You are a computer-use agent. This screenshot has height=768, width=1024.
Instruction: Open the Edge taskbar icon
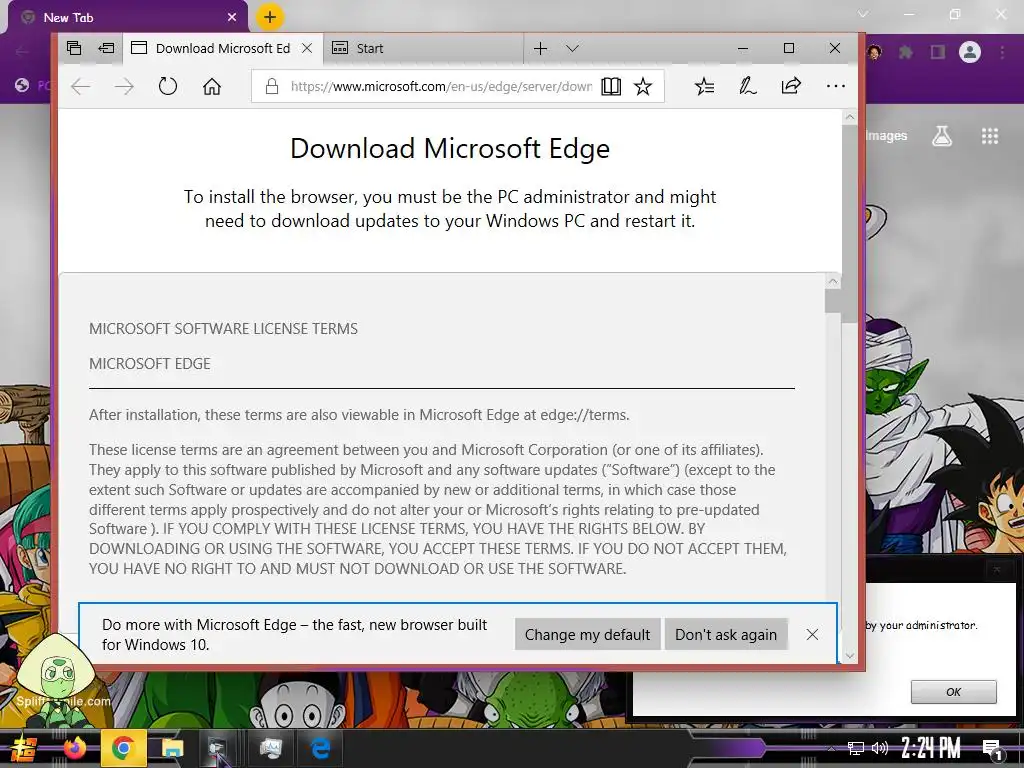320,748
